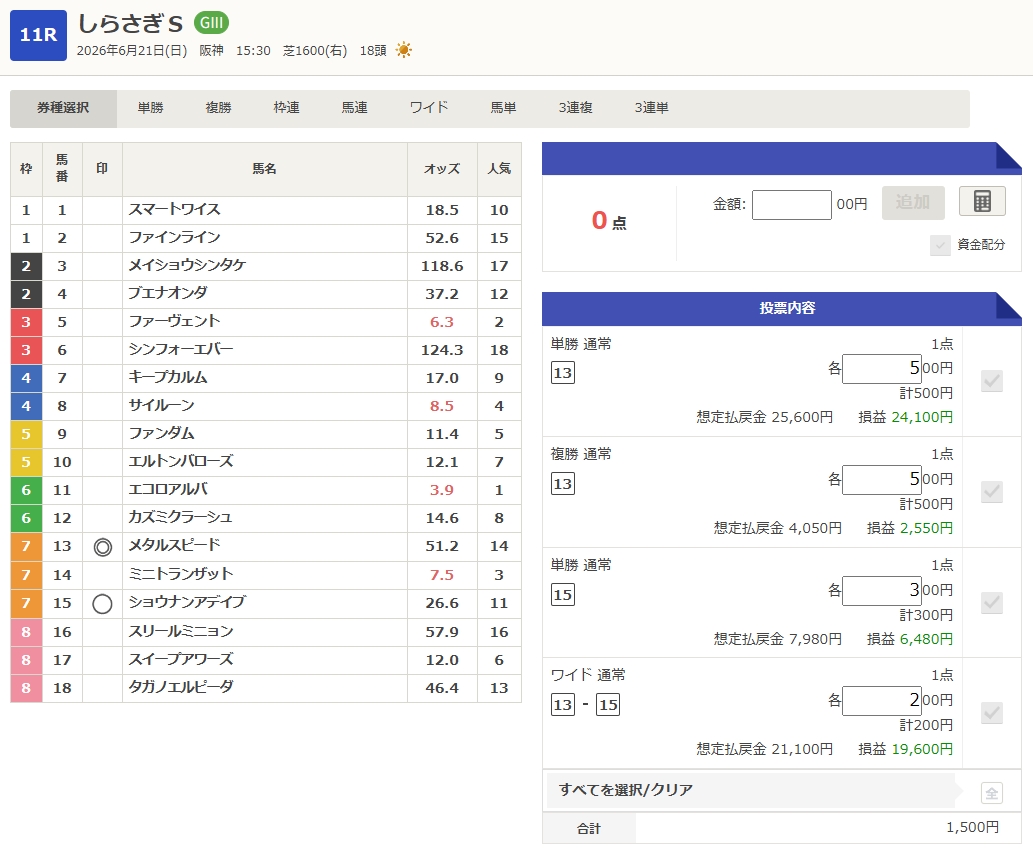The image size is (1033, 854).
Task: Edit amount field for 単勝 13
Action: (x=881, y=368)
